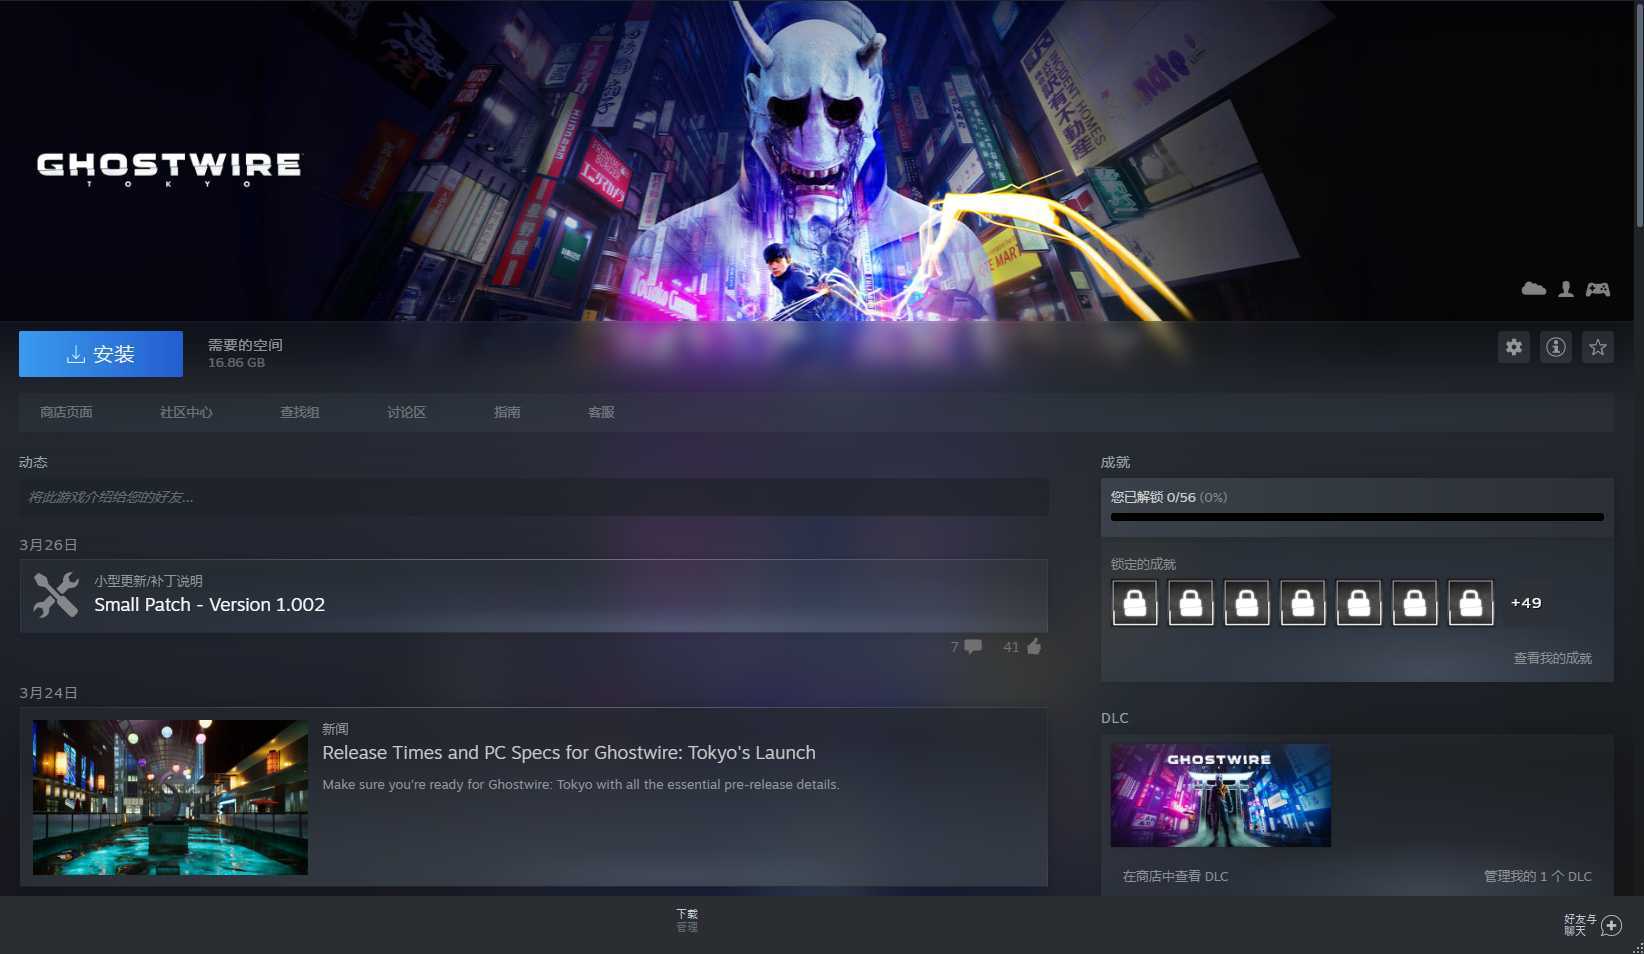Open the game info icon

[1556, 347]
